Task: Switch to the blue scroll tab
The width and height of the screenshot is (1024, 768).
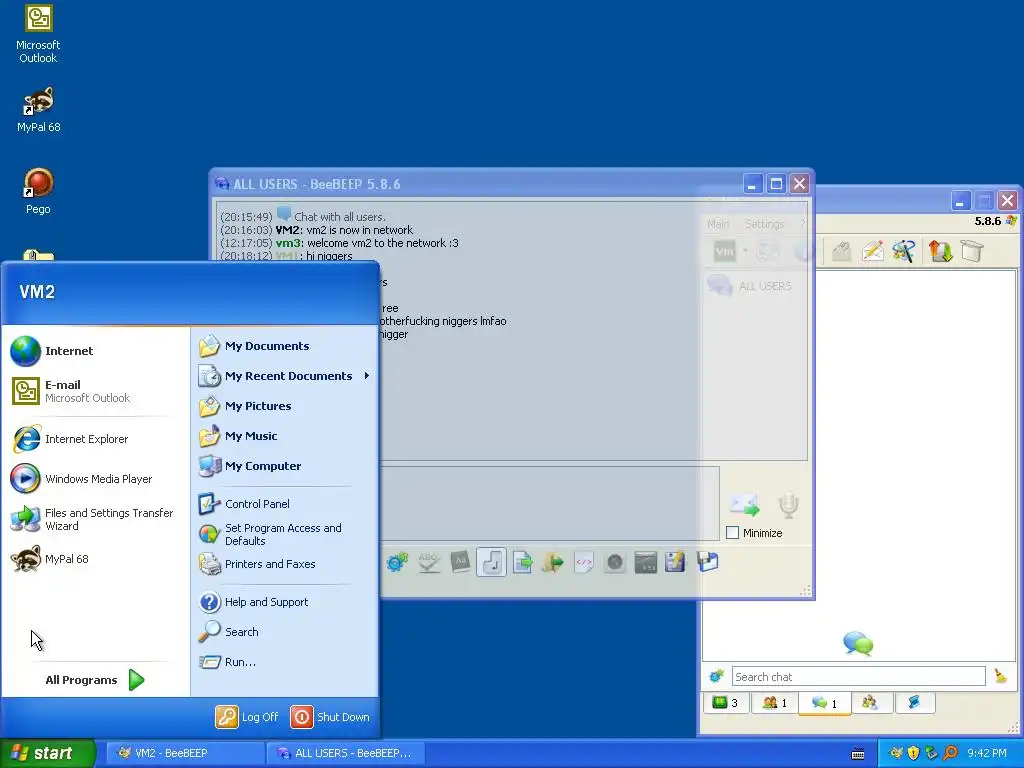Action: pos(914,703)
